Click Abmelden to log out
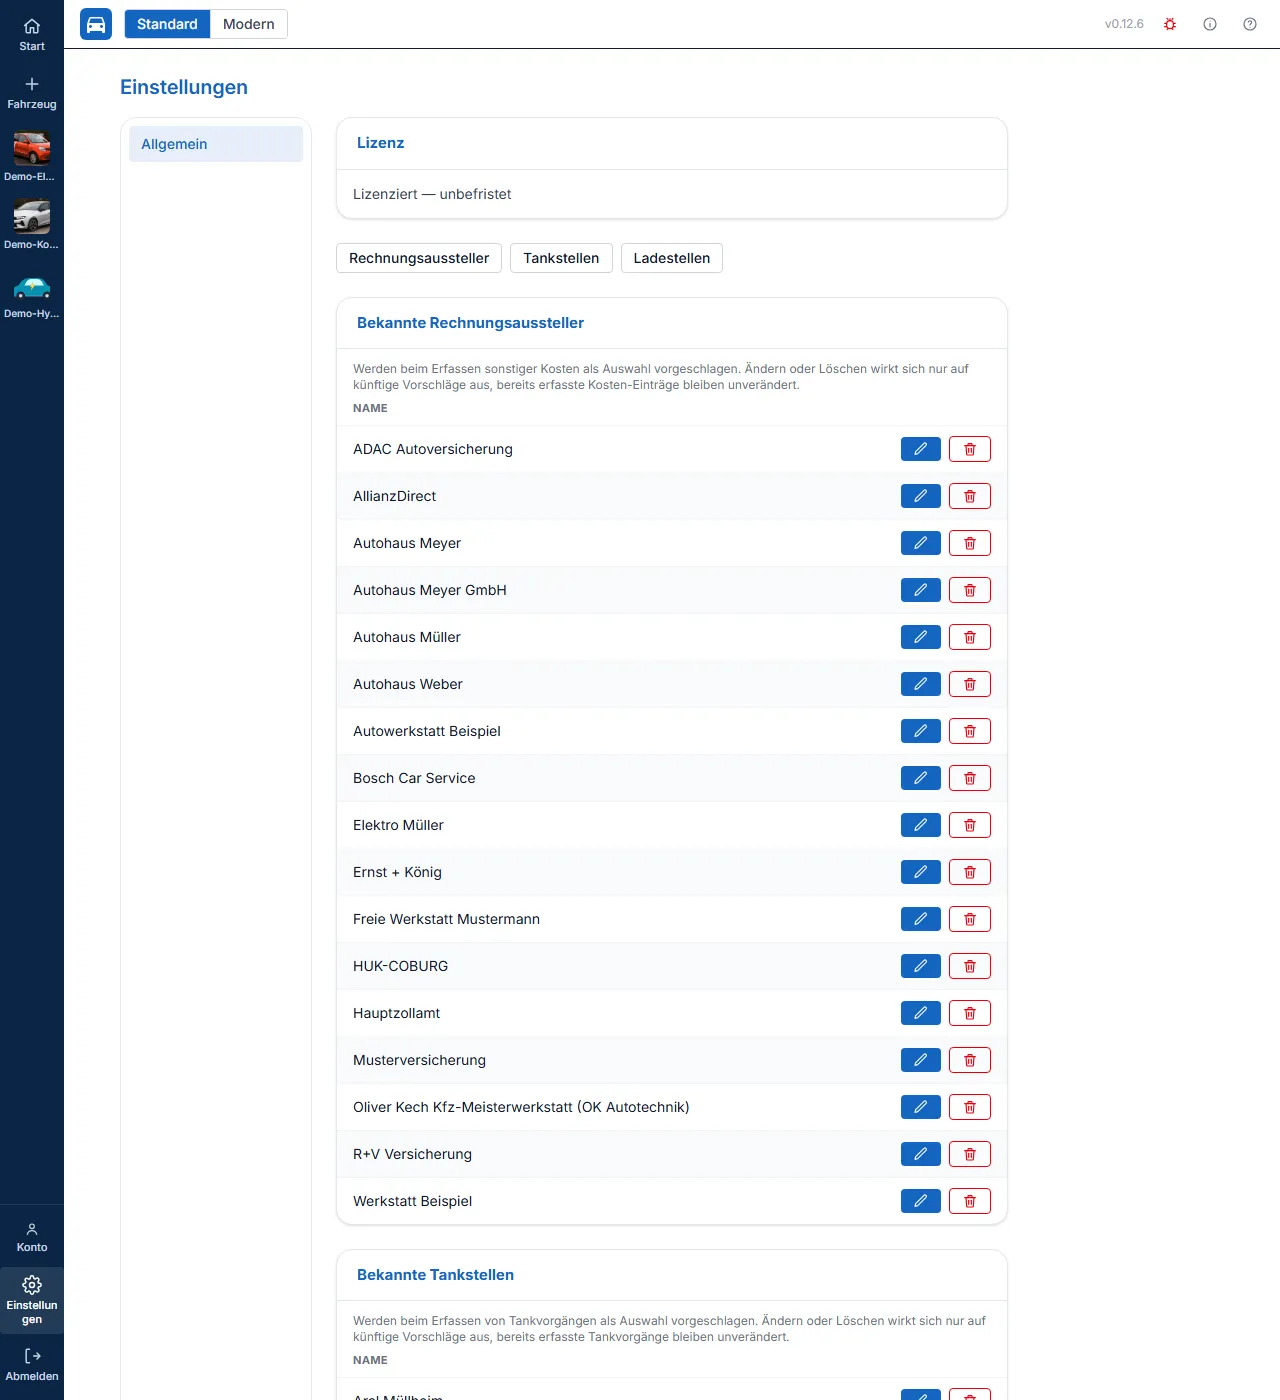This screenshot has width=1280, height=1400. [32, 1365]
